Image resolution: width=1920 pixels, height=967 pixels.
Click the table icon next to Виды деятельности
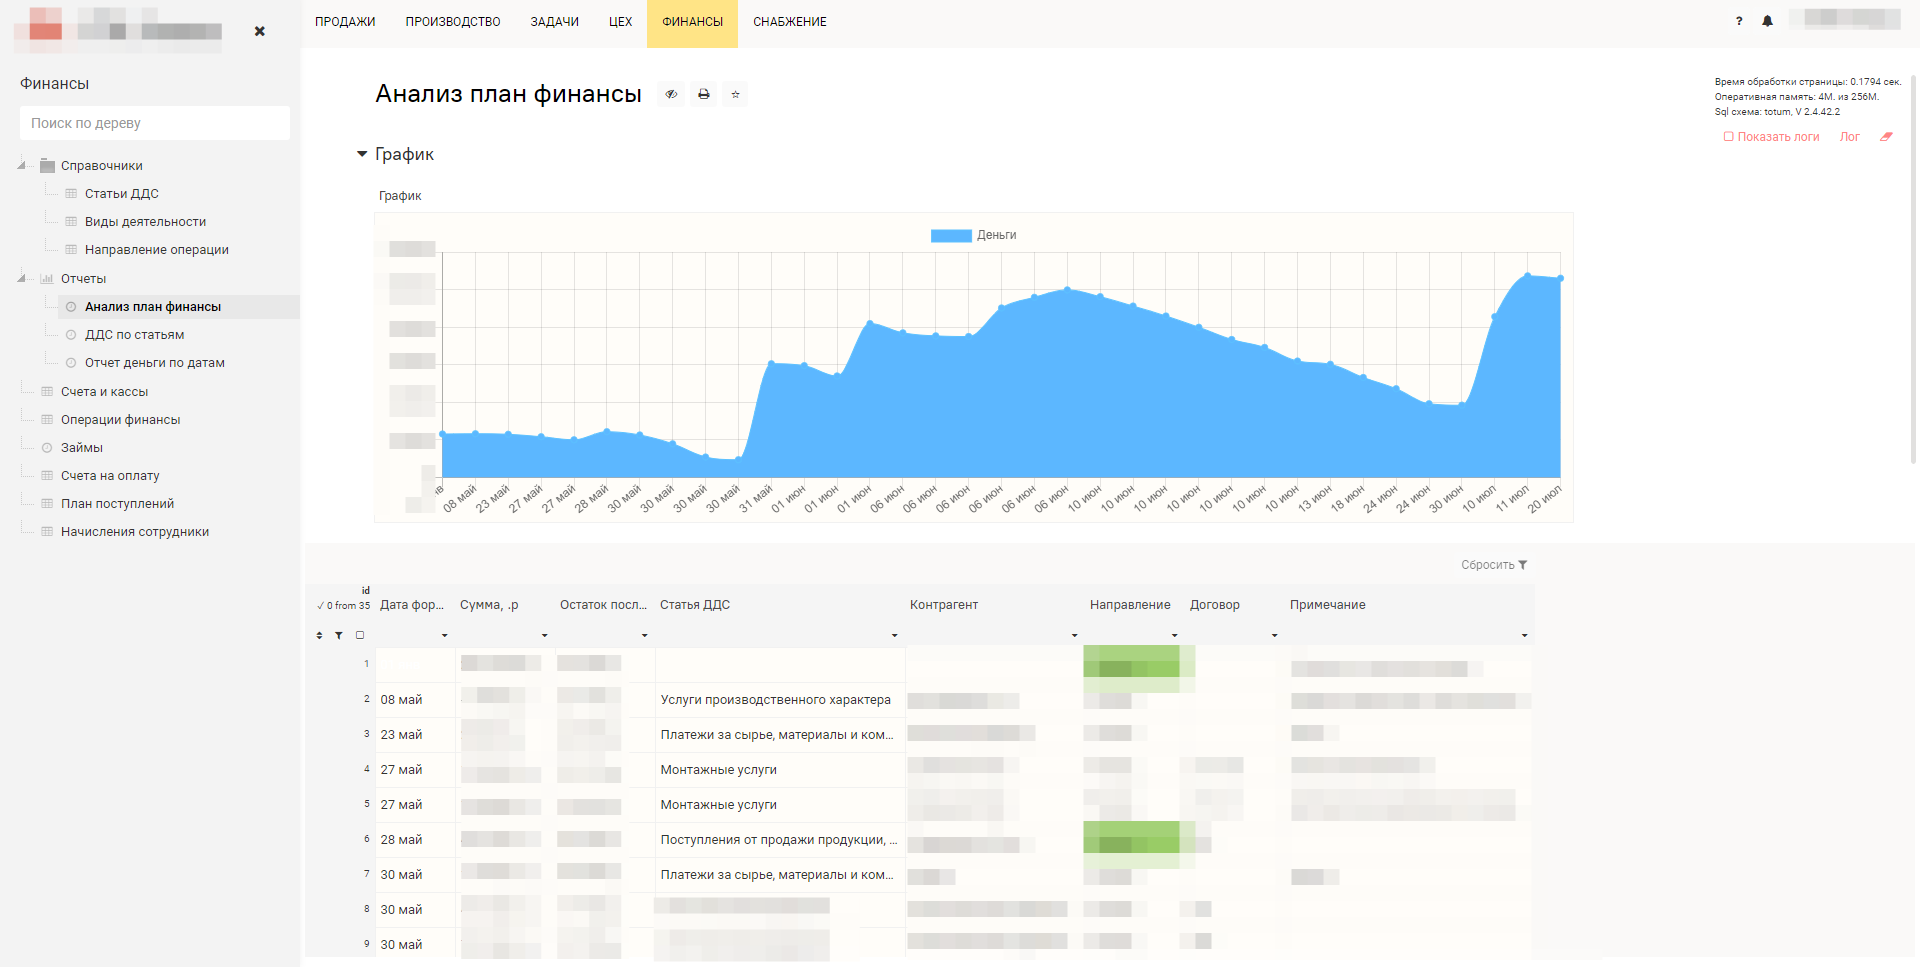[71, 222]
